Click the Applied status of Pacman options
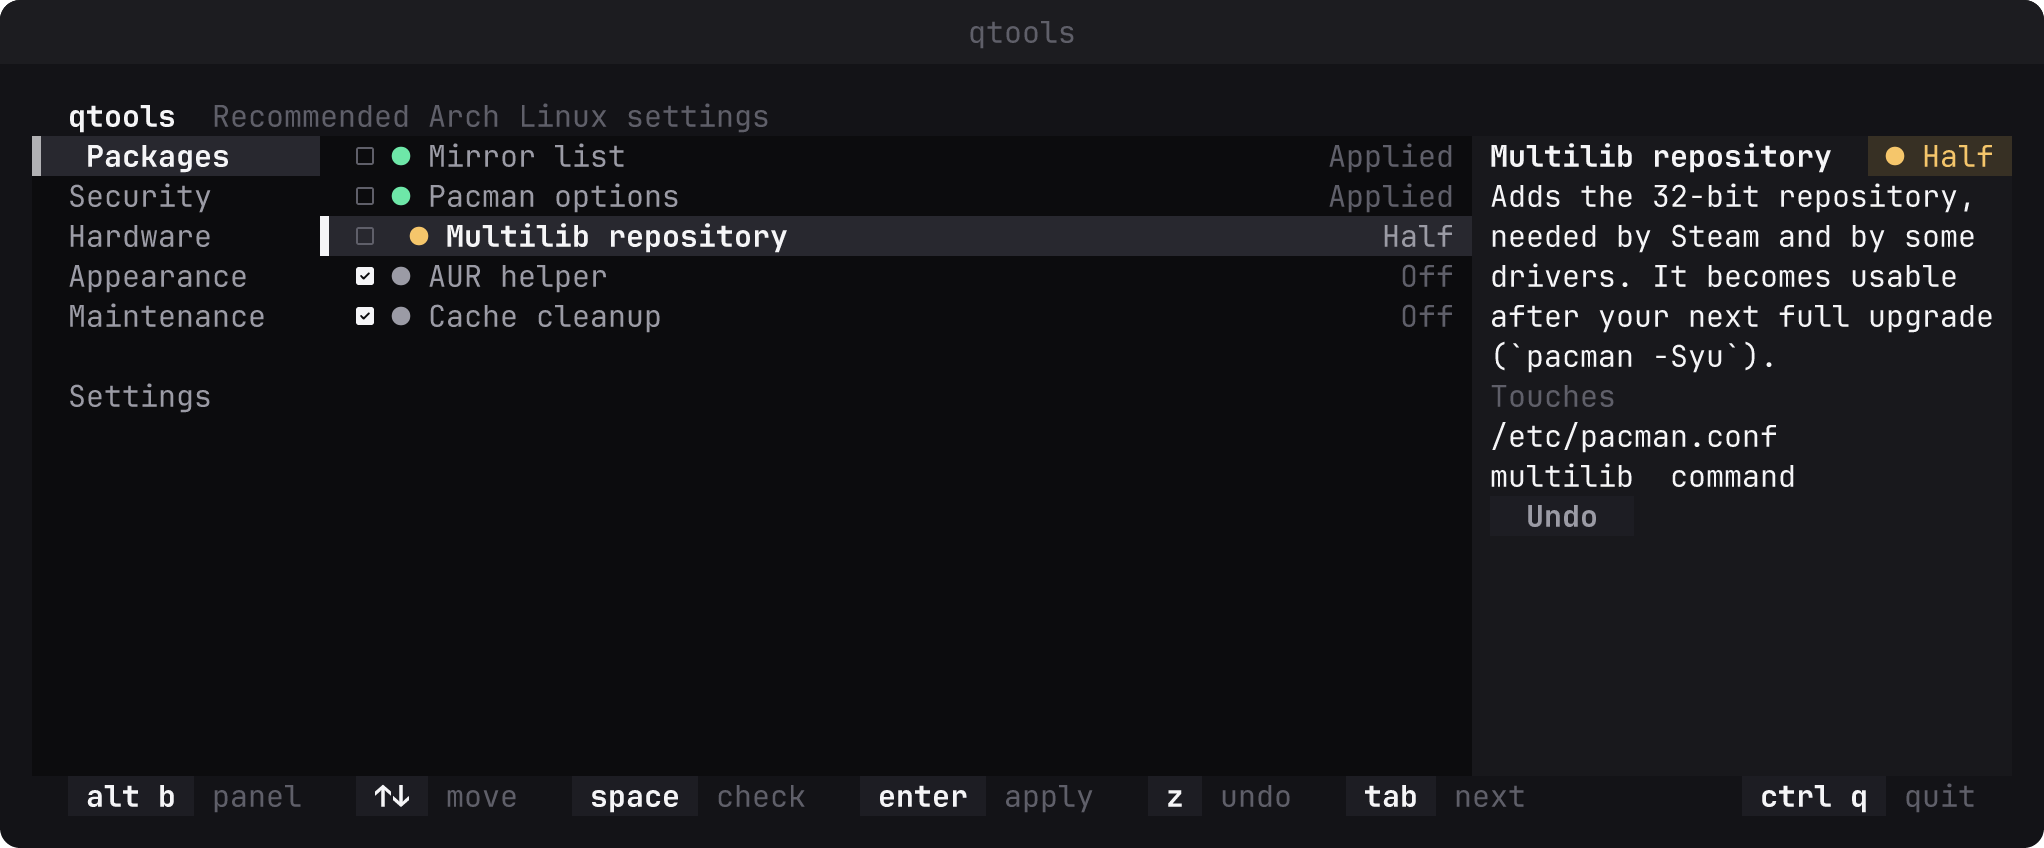The width and height of the screenshot is (2044, 848). 1391,196
